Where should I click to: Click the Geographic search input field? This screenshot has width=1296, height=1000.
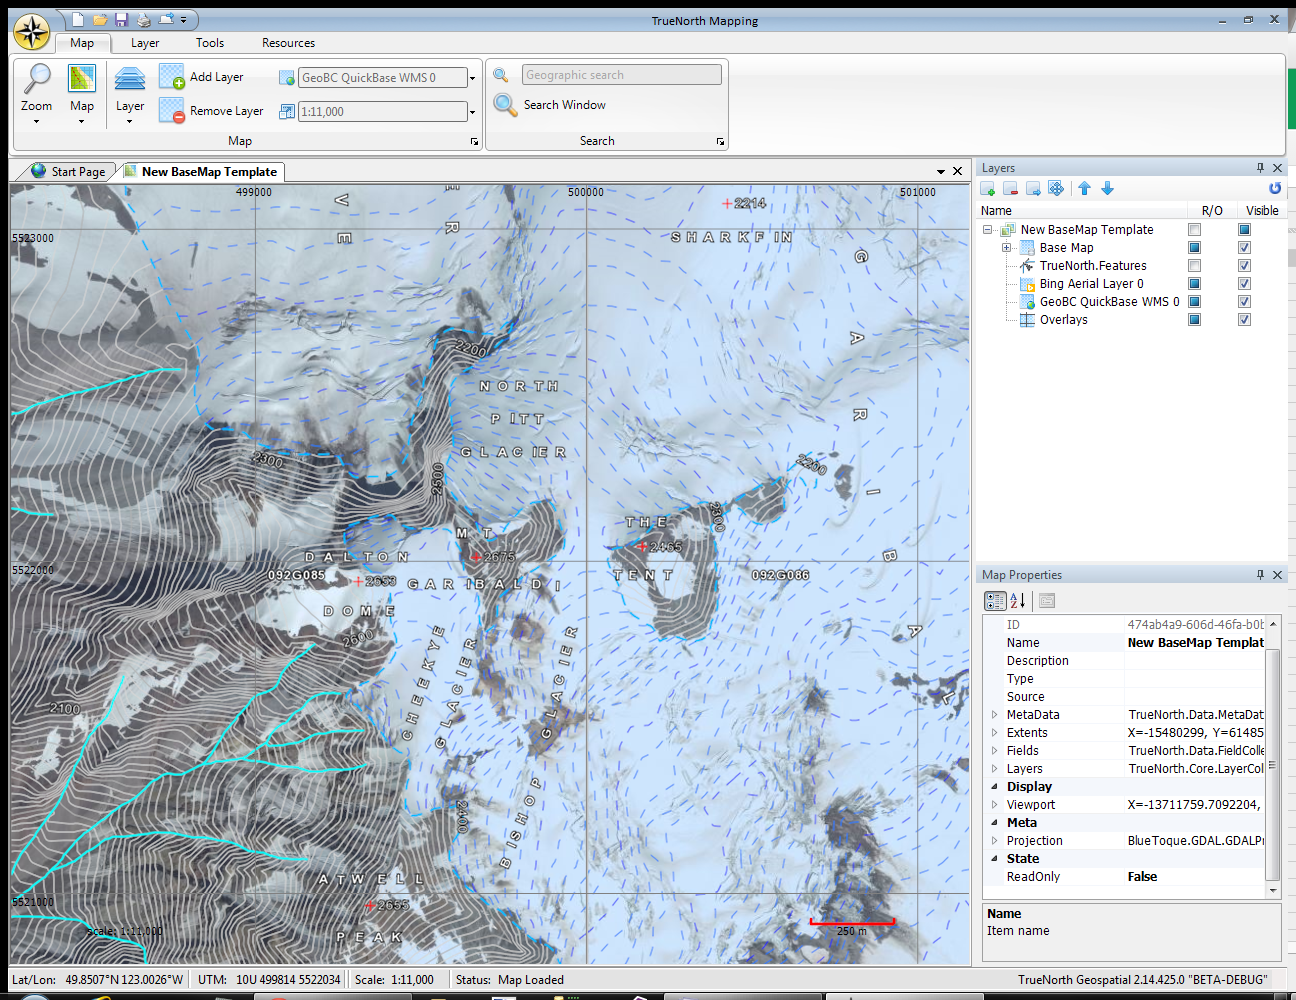tap(621, 75)
